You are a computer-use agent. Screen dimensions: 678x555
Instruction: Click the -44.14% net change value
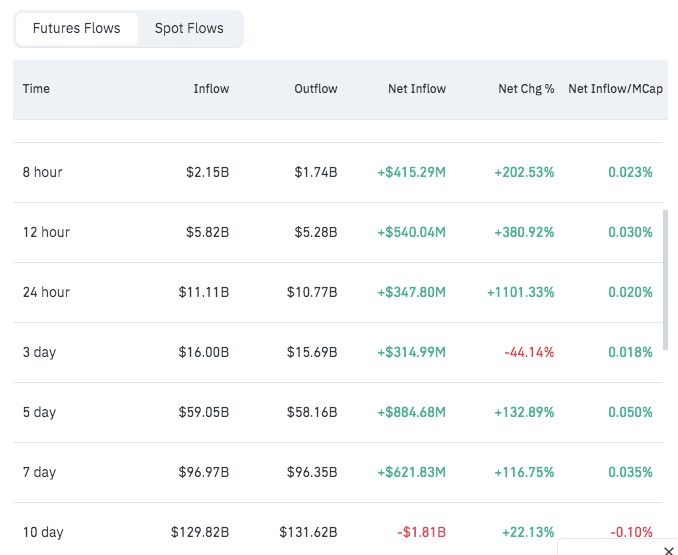[529, 352]
